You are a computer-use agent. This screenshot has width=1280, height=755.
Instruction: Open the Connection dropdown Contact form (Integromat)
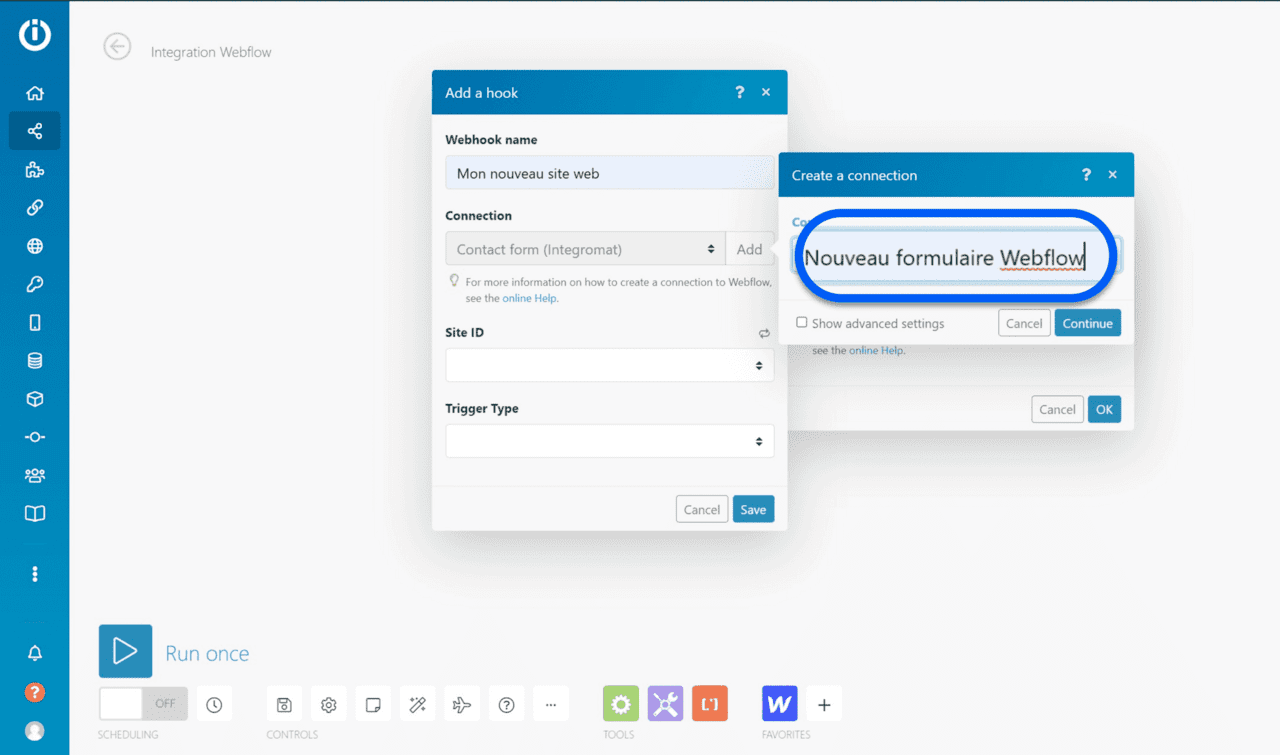click(x=586, y=249)
